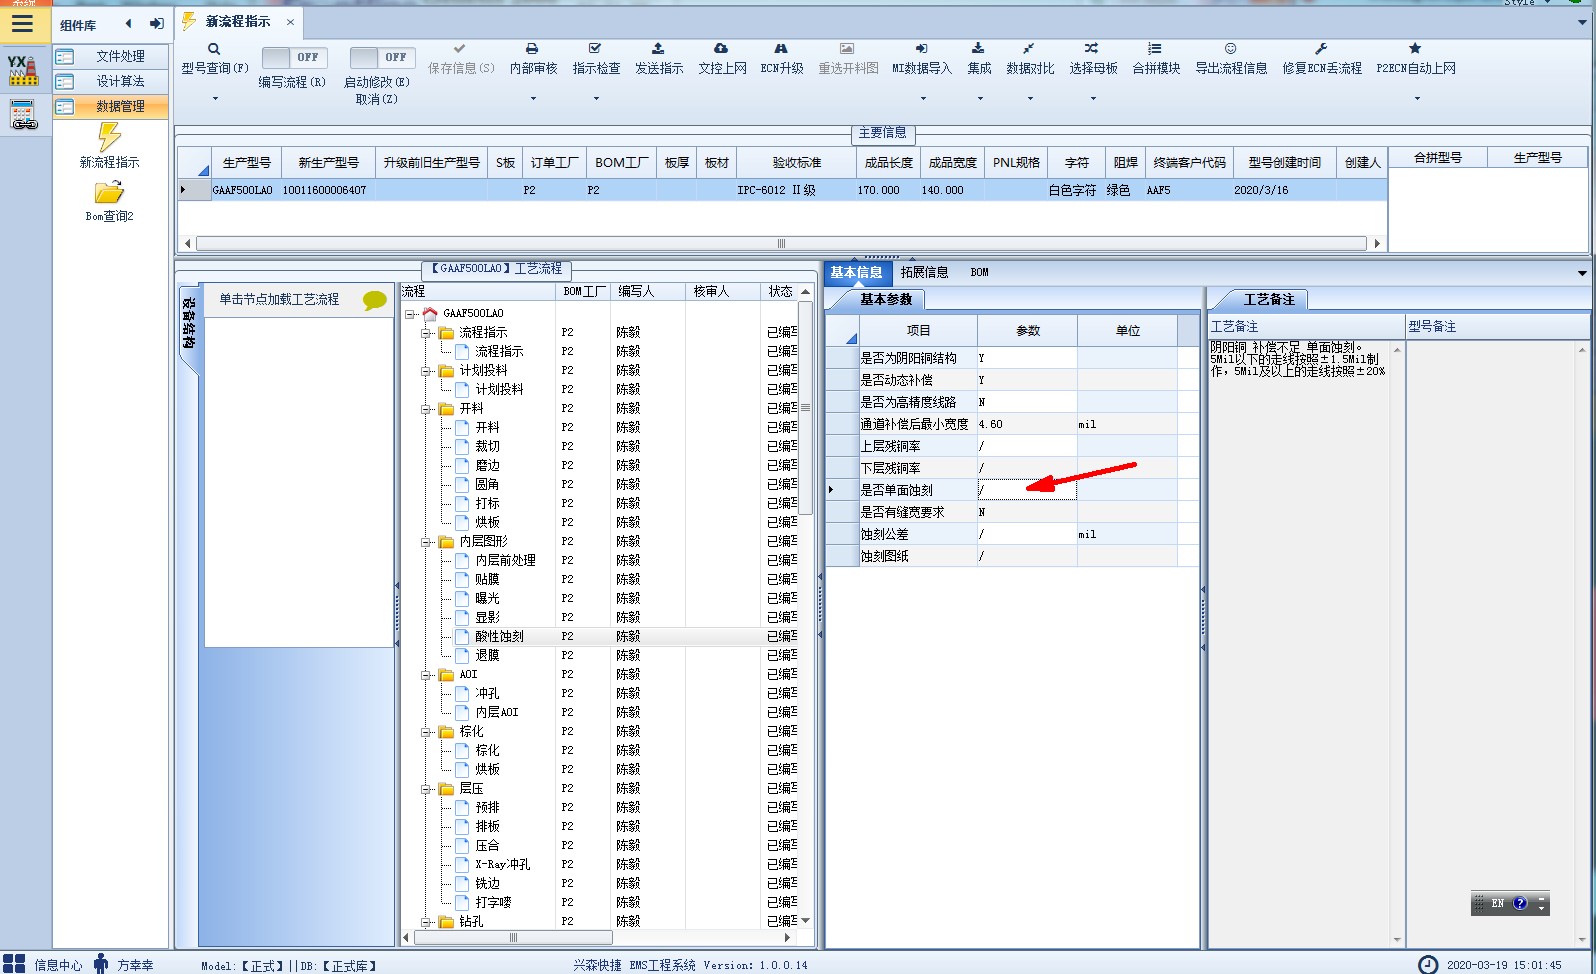Image resolution: width=1596 pixels, height=974 pixels.
Task: Switch to 拓展信息 tab
Action: pos(924,272)
